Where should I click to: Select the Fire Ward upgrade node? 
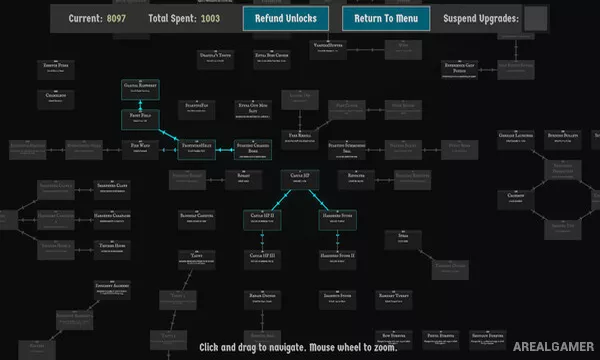pyautogui.click(x=140, y=150)
